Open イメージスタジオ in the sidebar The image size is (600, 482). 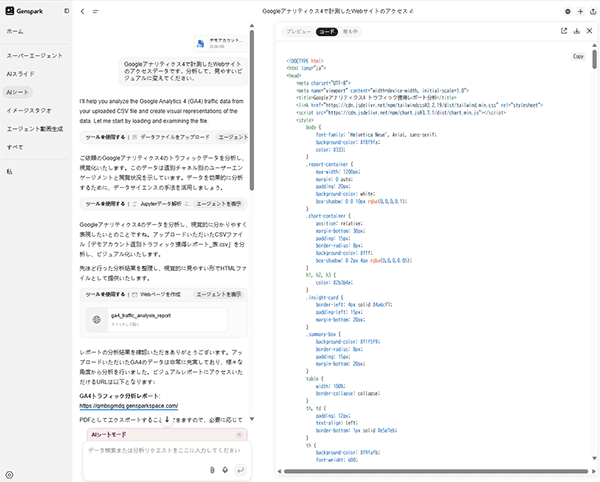(29, 111)
